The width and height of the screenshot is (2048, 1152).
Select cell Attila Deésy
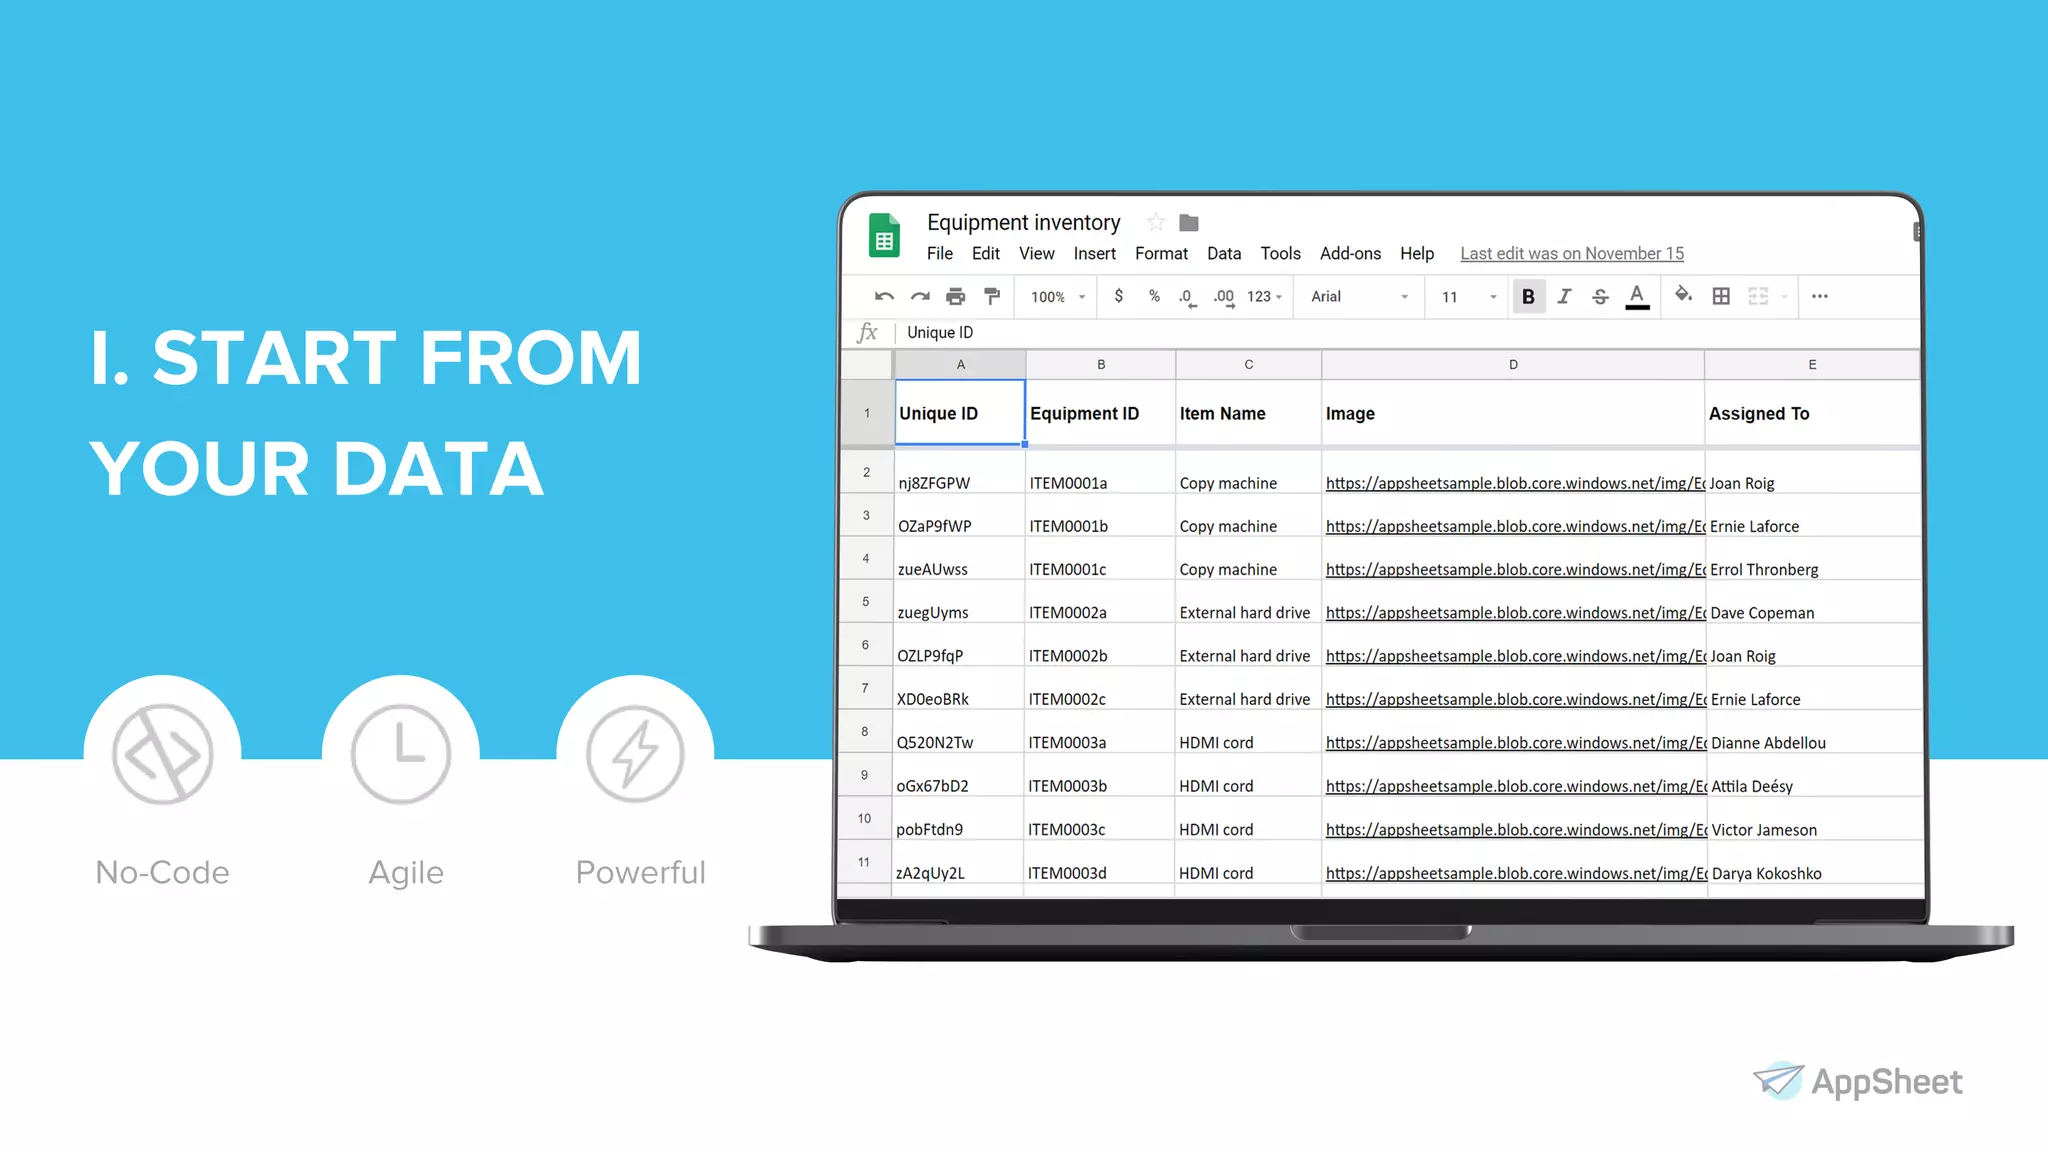pyautogui.click(x=1813, y=775)
